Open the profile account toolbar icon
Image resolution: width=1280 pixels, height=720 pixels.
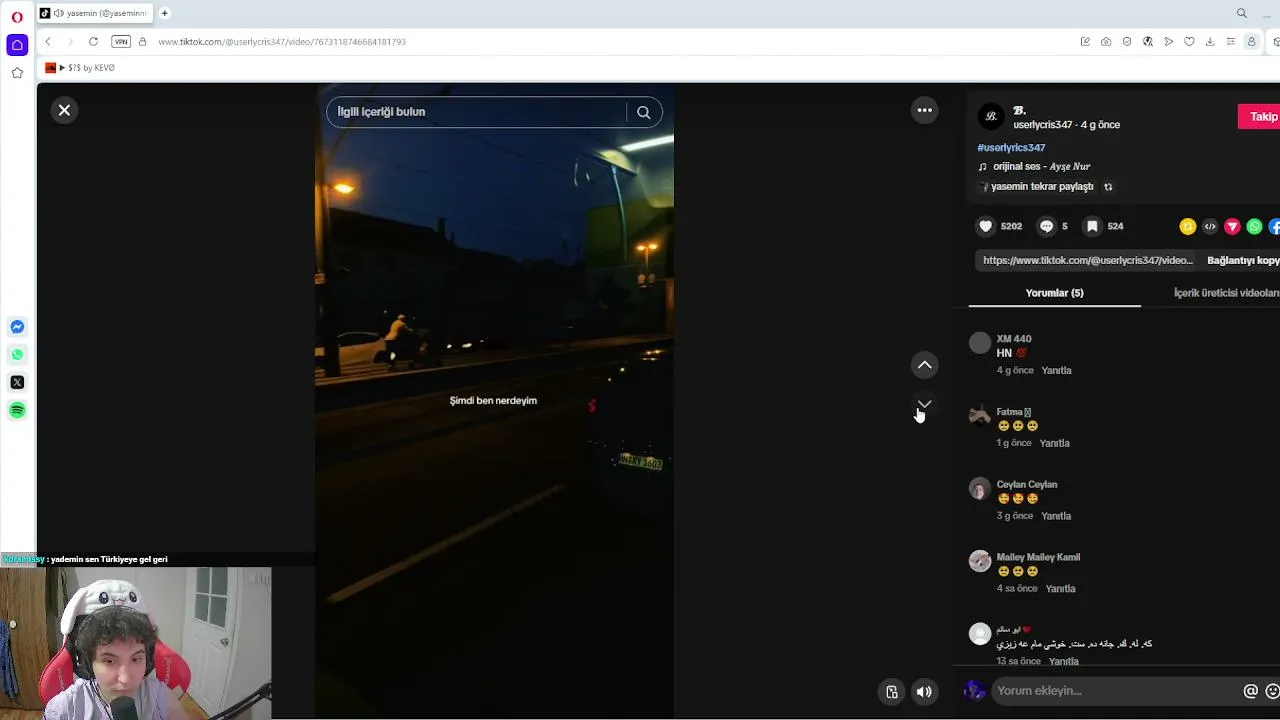(1251, 42)
